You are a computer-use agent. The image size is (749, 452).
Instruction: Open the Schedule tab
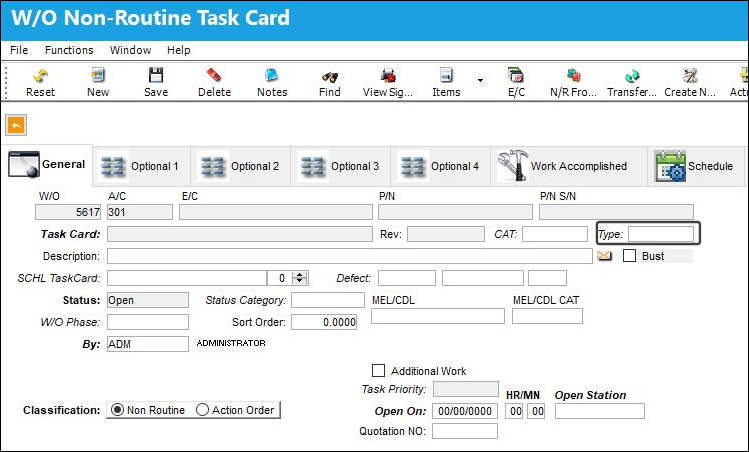(696, 166)
